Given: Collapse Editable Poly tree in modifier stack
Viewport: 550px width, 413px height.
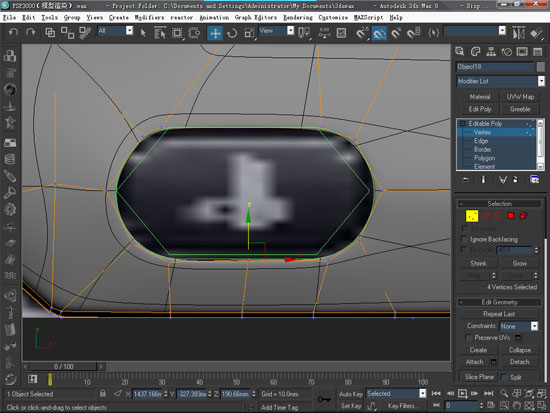Looking at the screenshot, I should pos(463,124).
